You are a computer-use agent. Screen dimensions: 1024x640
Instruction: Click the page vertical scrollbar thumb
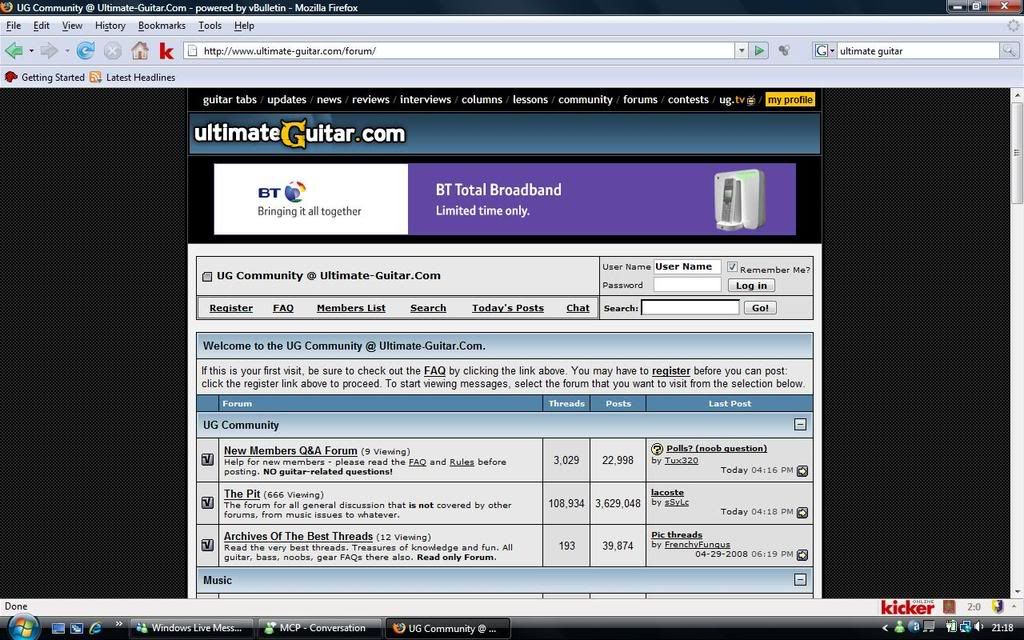coord(1017,152)
